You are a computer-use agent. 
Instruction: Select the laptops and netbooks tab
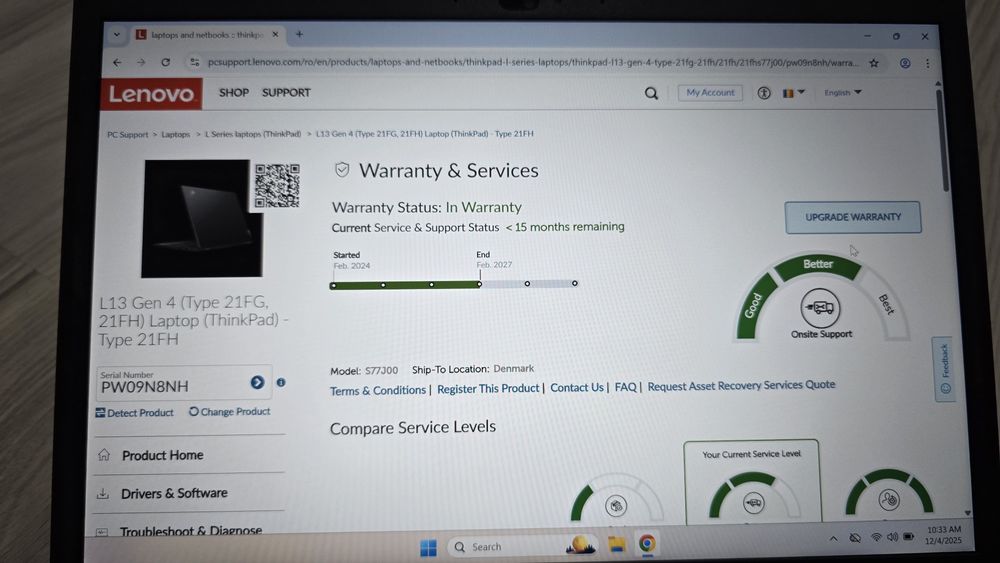(208, 35)
